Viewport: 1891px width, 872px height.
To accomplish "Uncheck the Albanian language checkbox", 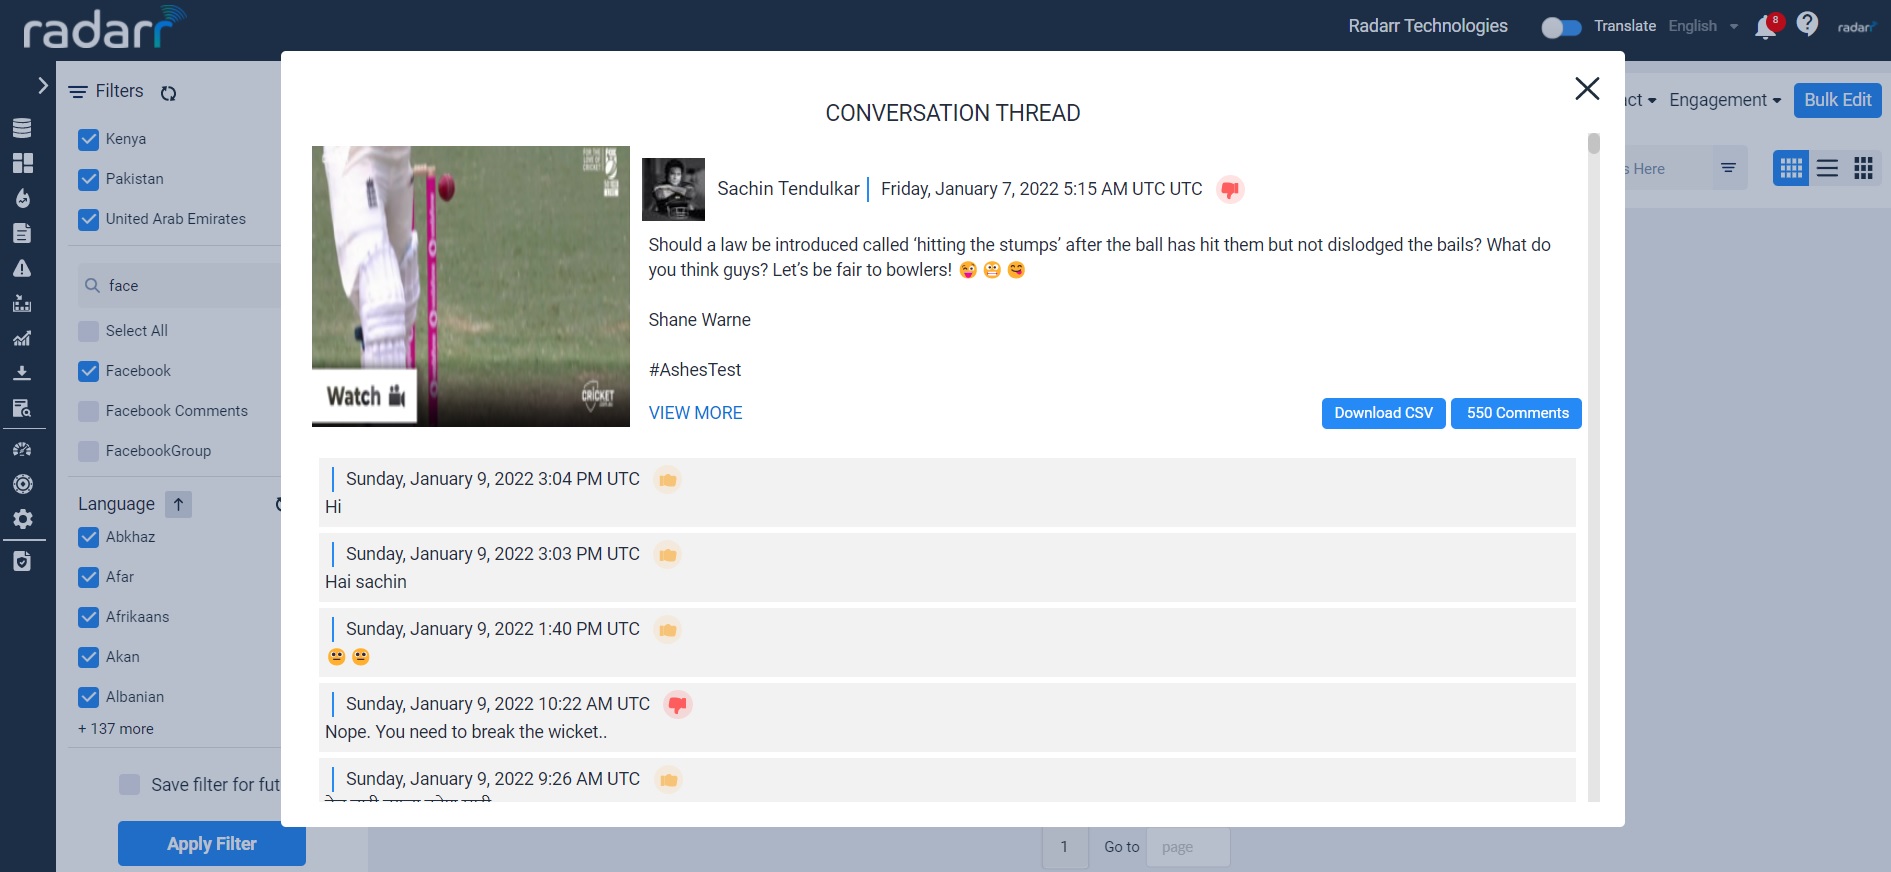I will [x=89, y=697].
